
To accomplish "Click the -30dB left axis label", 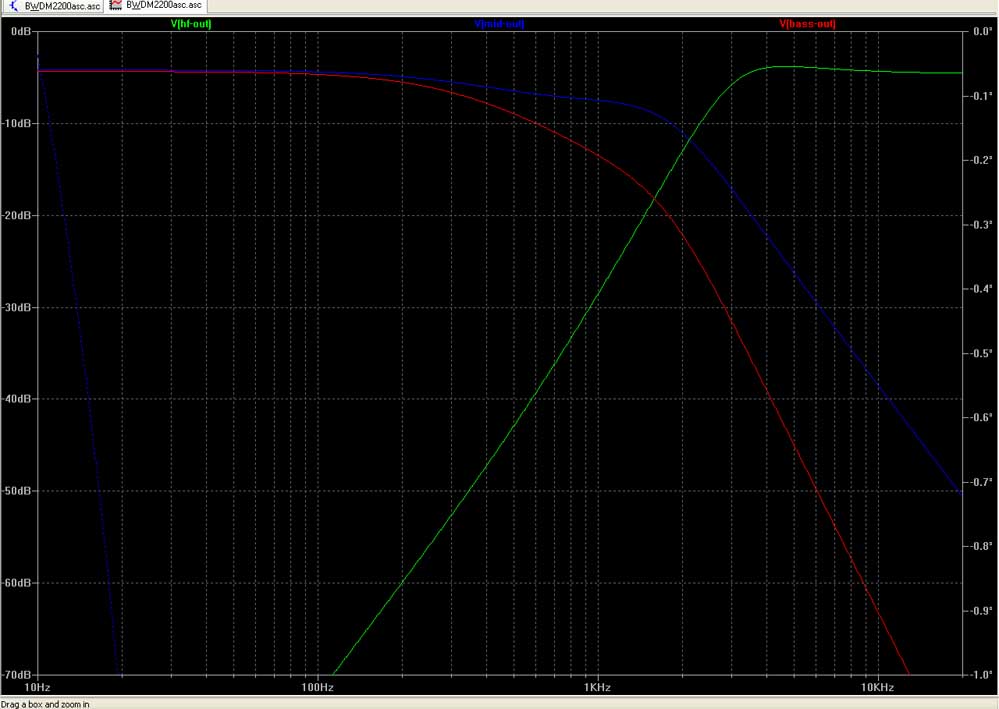I will pos(17,307).
